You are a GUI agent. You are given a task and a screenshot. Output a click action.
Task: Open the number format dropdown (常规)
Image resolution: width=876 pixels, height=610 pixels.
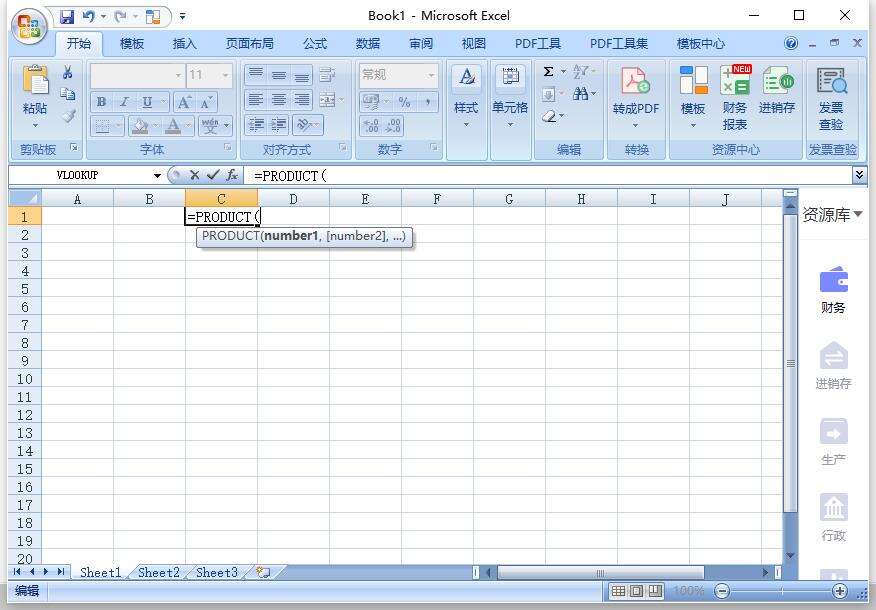pyautogui.click(x=431, y=75)
